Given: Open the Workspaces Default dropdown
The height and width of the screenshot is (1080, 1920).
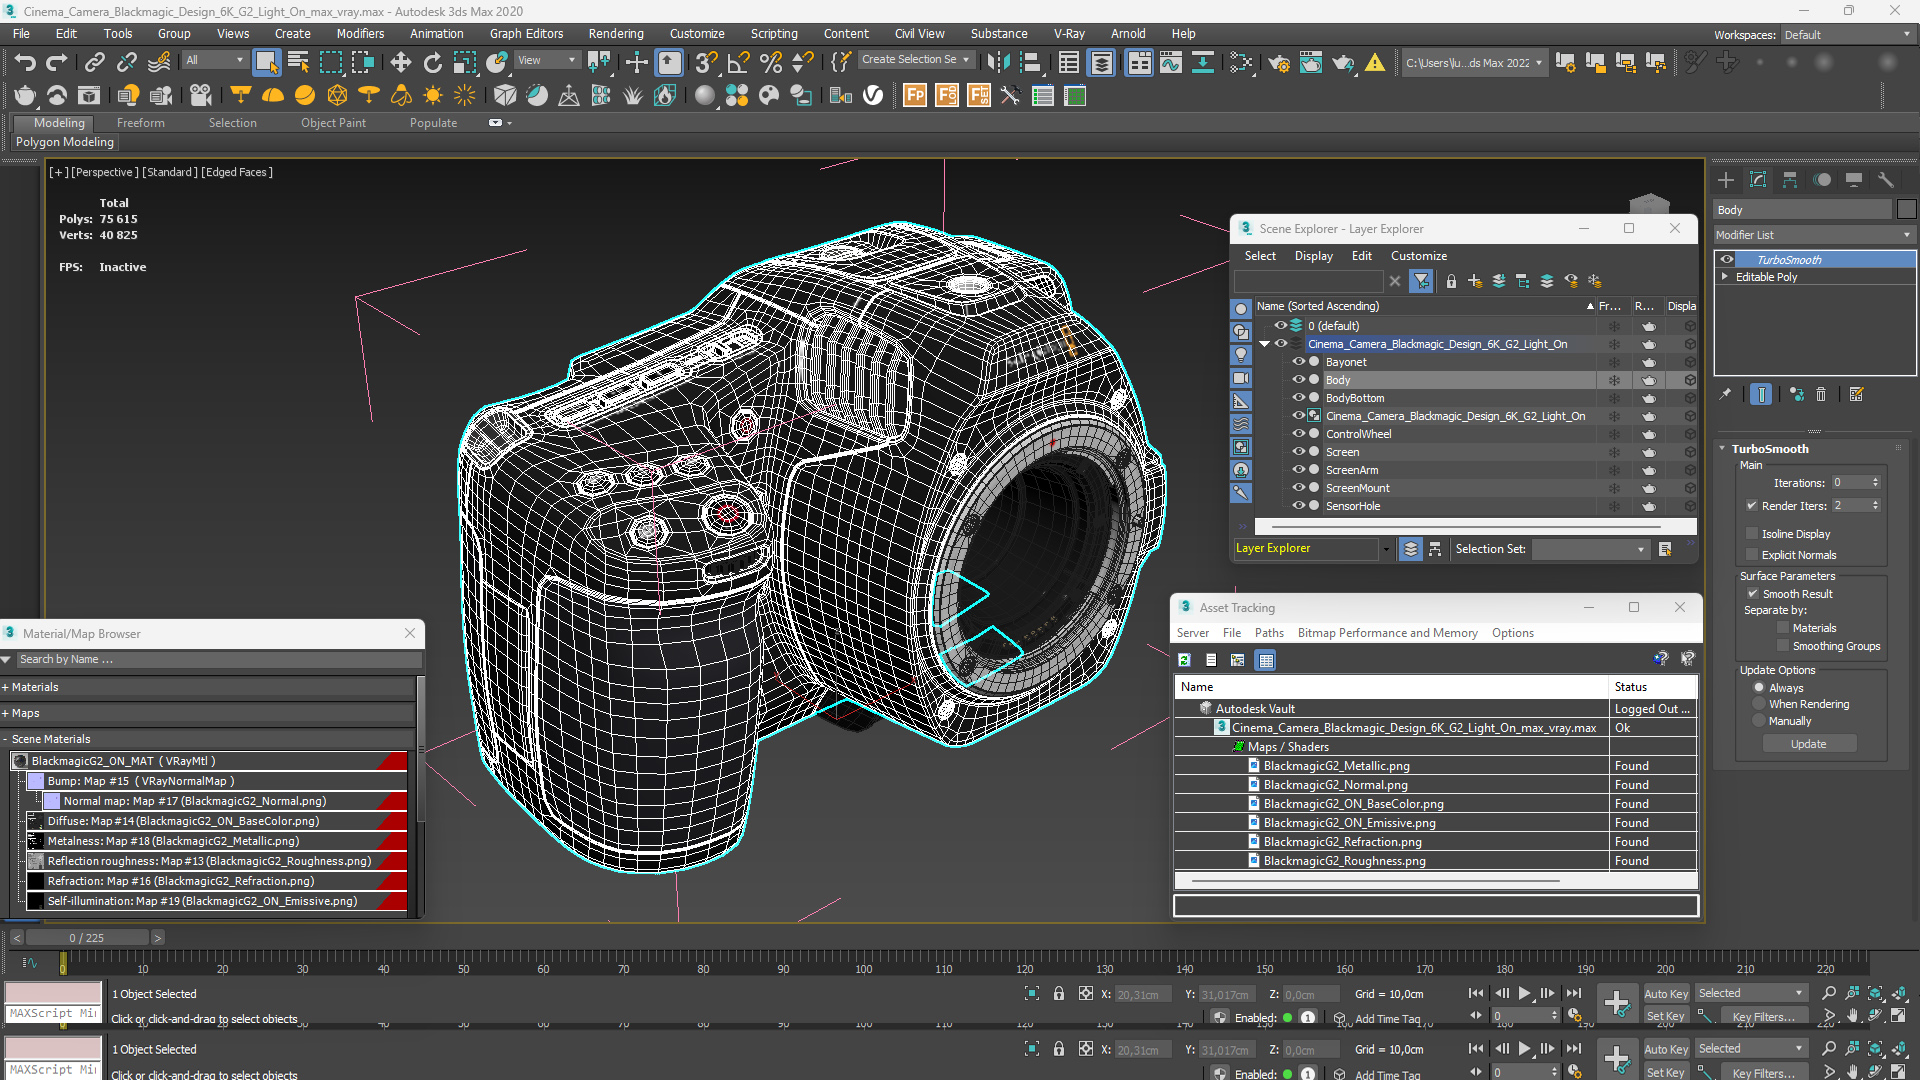Looking at the screenshot, I should 1848,35.
